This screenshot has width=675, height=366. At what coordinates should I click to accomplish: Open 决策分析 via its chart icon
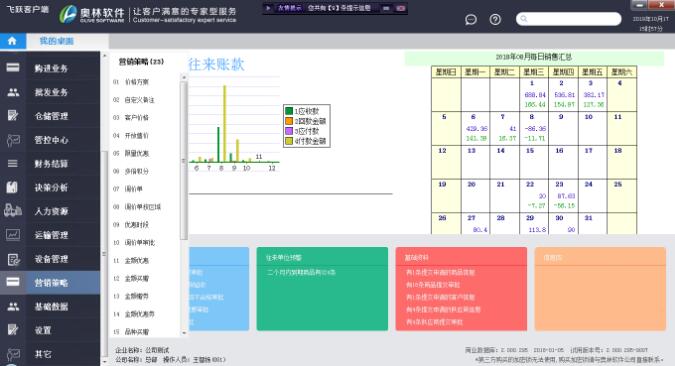tap(12, 187)
